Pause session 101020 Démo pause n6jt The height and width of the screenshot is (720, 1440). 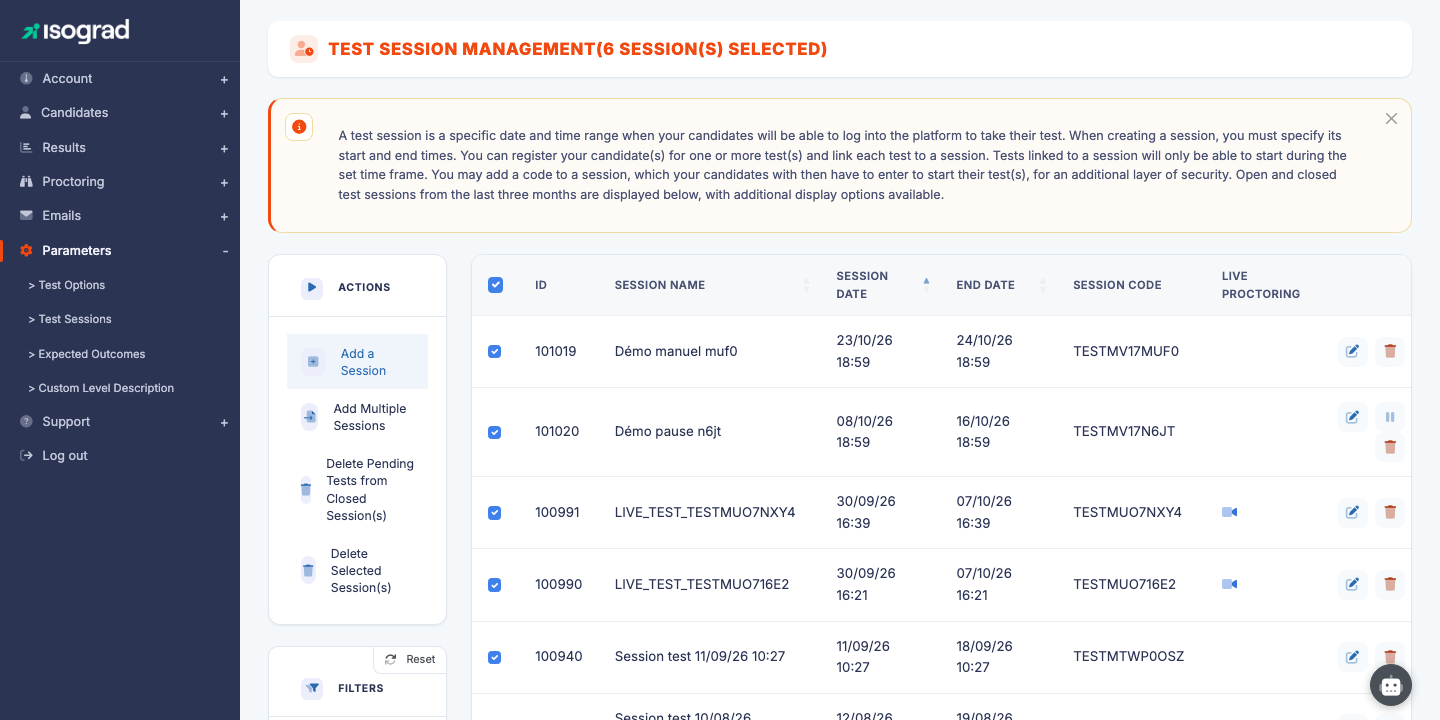point(1390,417)
